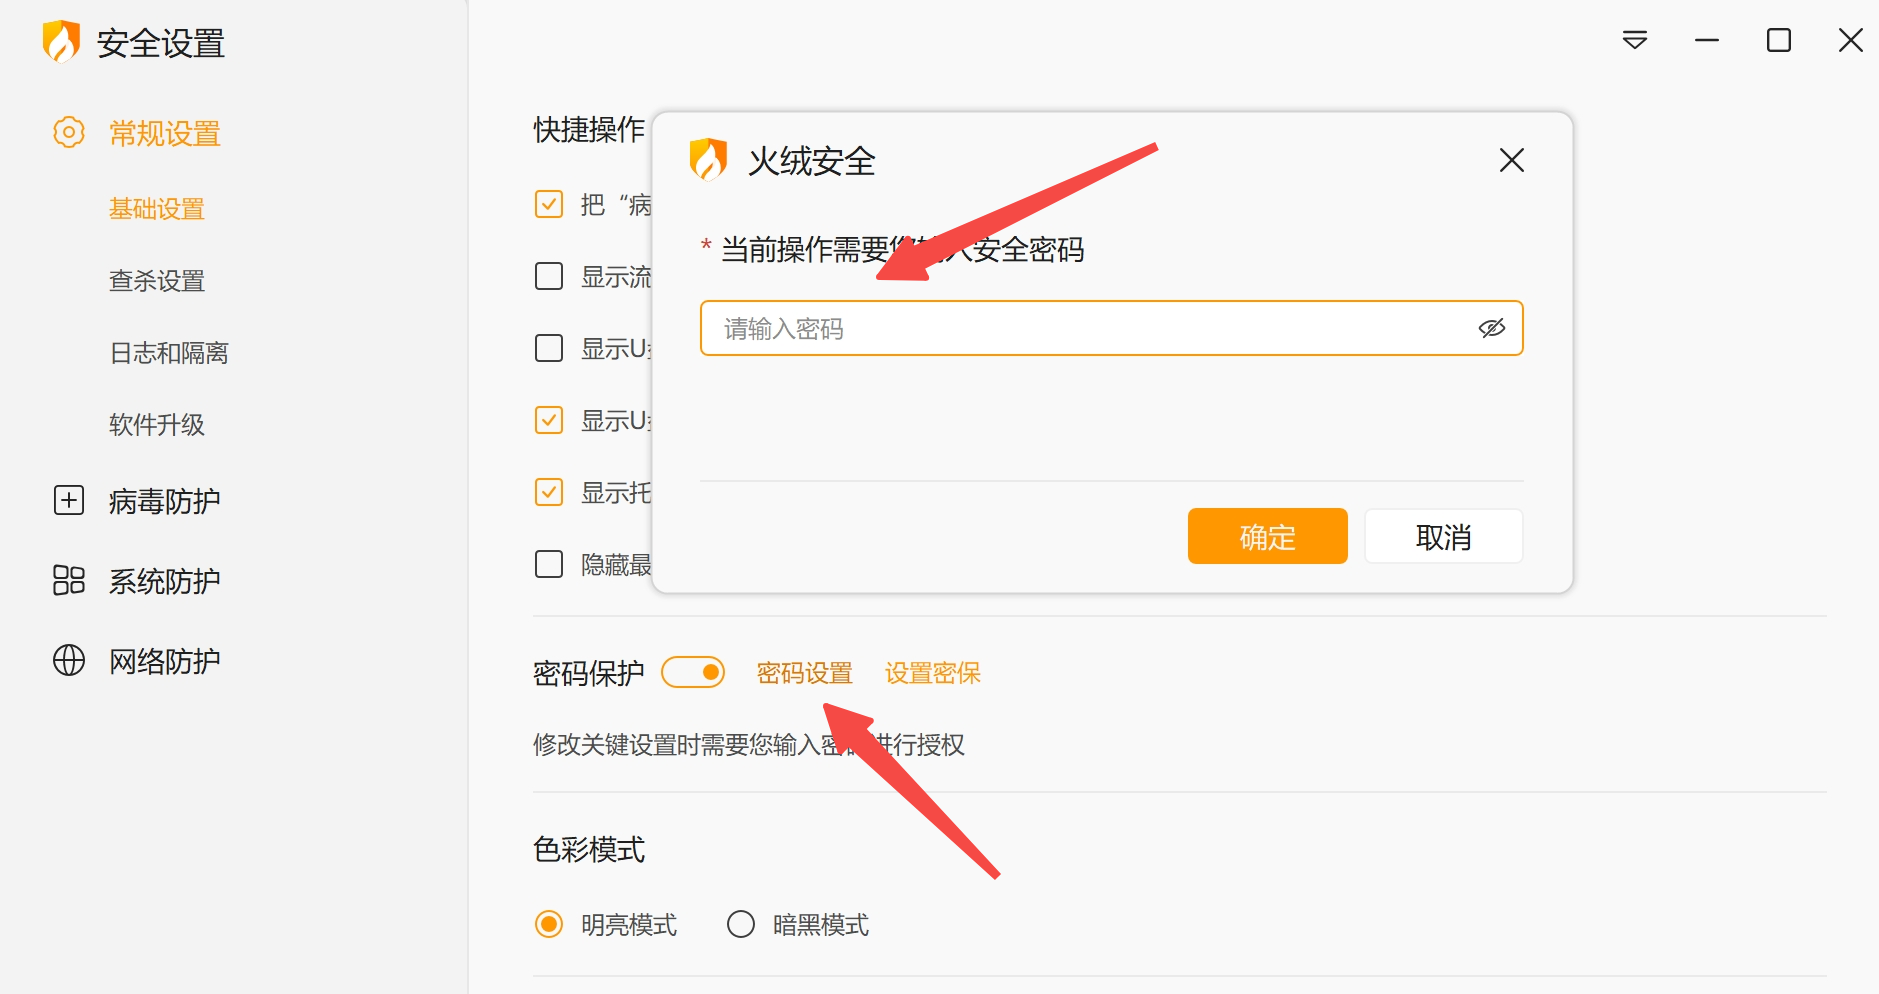Toggle password visibility eye icon
This screenshot has height=994, width=1879.
click(1491, 328)
